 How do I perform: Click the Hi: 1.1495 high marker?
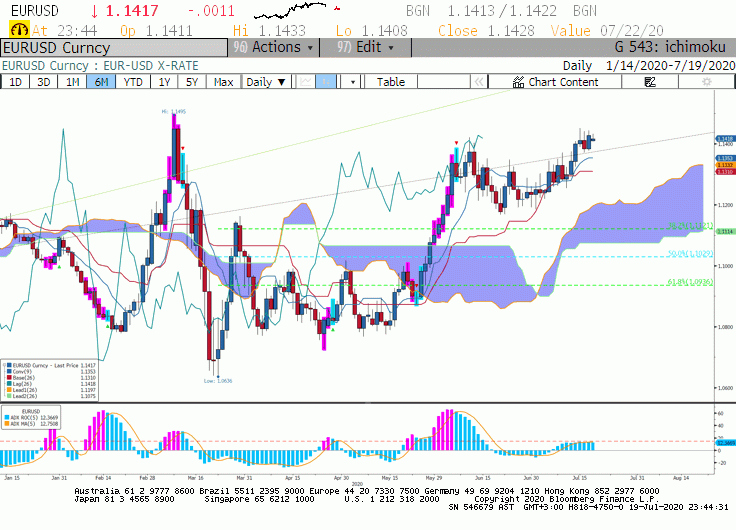(174, 112)
